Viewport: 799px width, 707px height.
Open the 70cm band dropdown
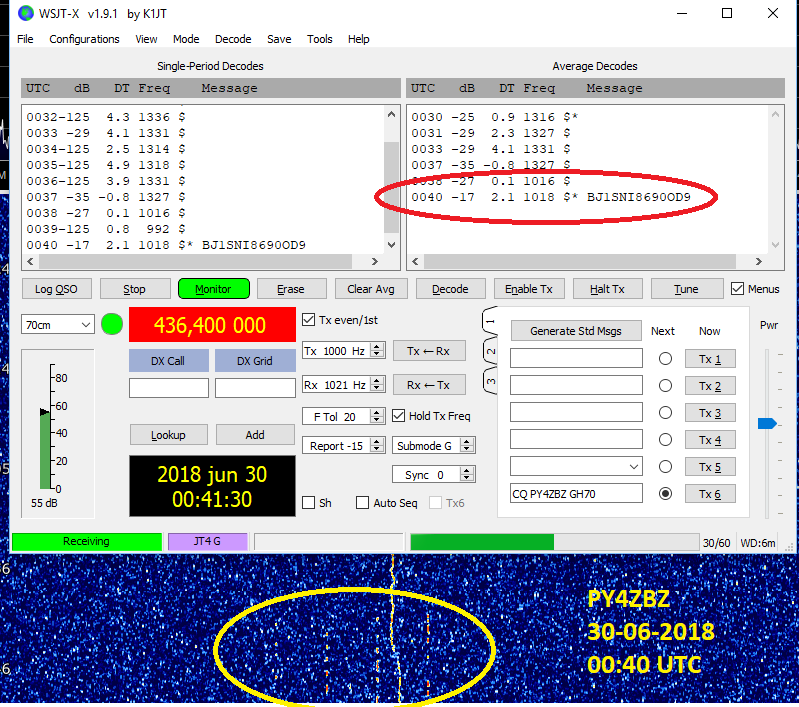[57, 325]
